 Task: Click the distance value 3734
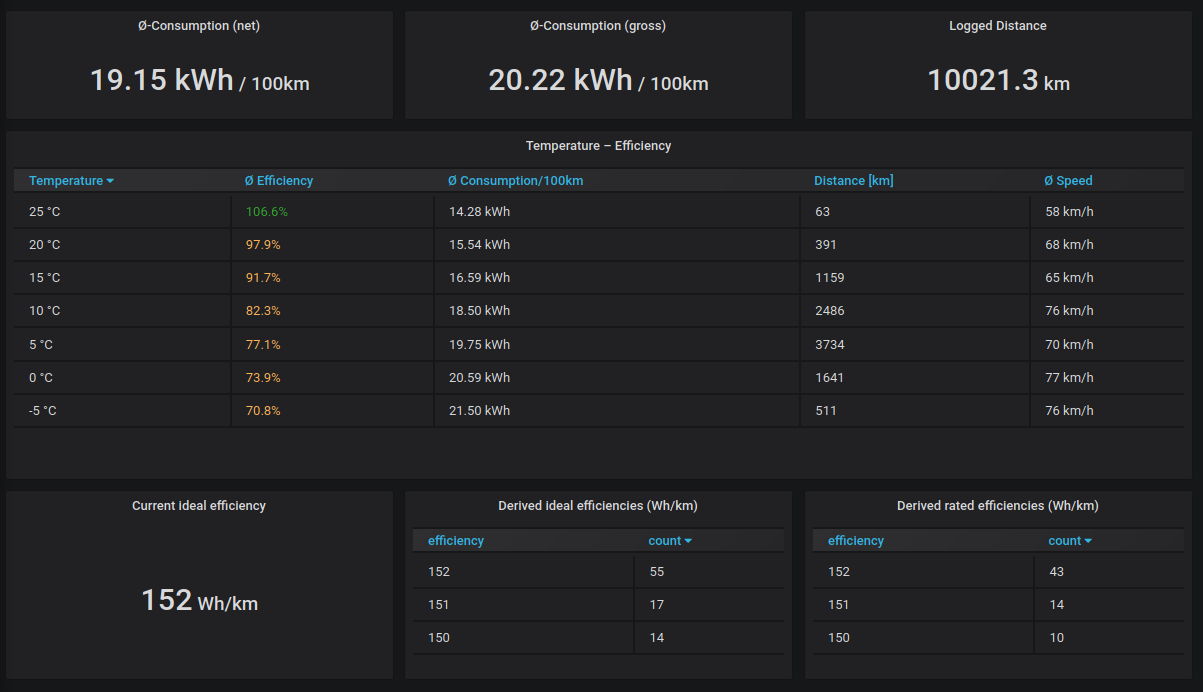click(x=829, y=344)
